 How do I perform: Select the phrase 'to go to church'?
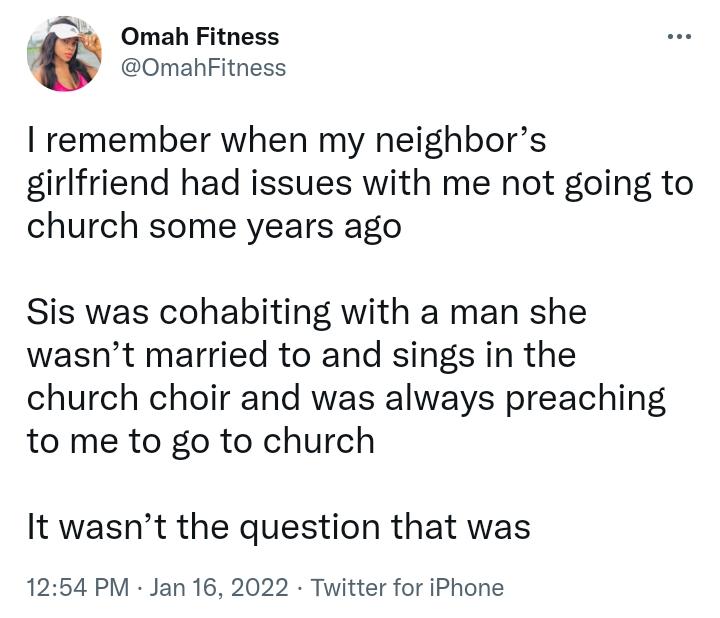(252, 442)
